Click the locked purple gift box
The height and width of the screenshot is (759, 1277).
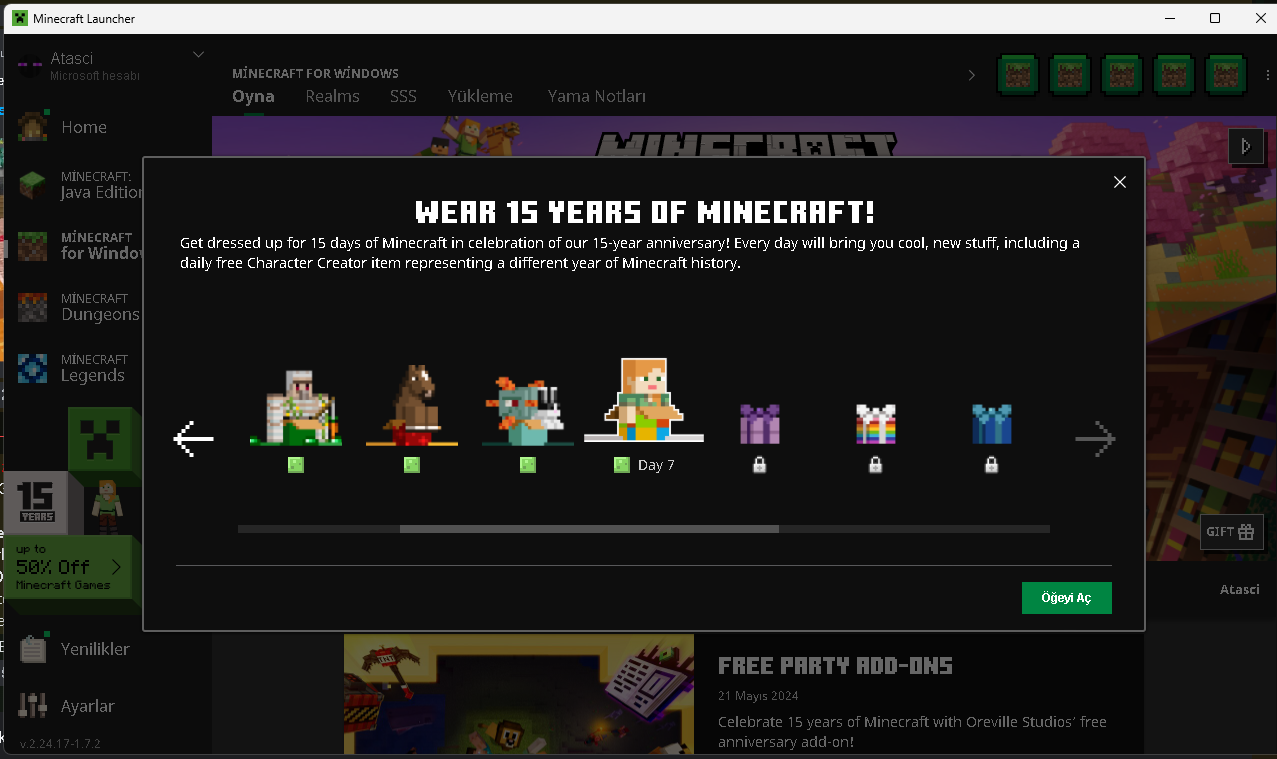[x=760, y=424]
